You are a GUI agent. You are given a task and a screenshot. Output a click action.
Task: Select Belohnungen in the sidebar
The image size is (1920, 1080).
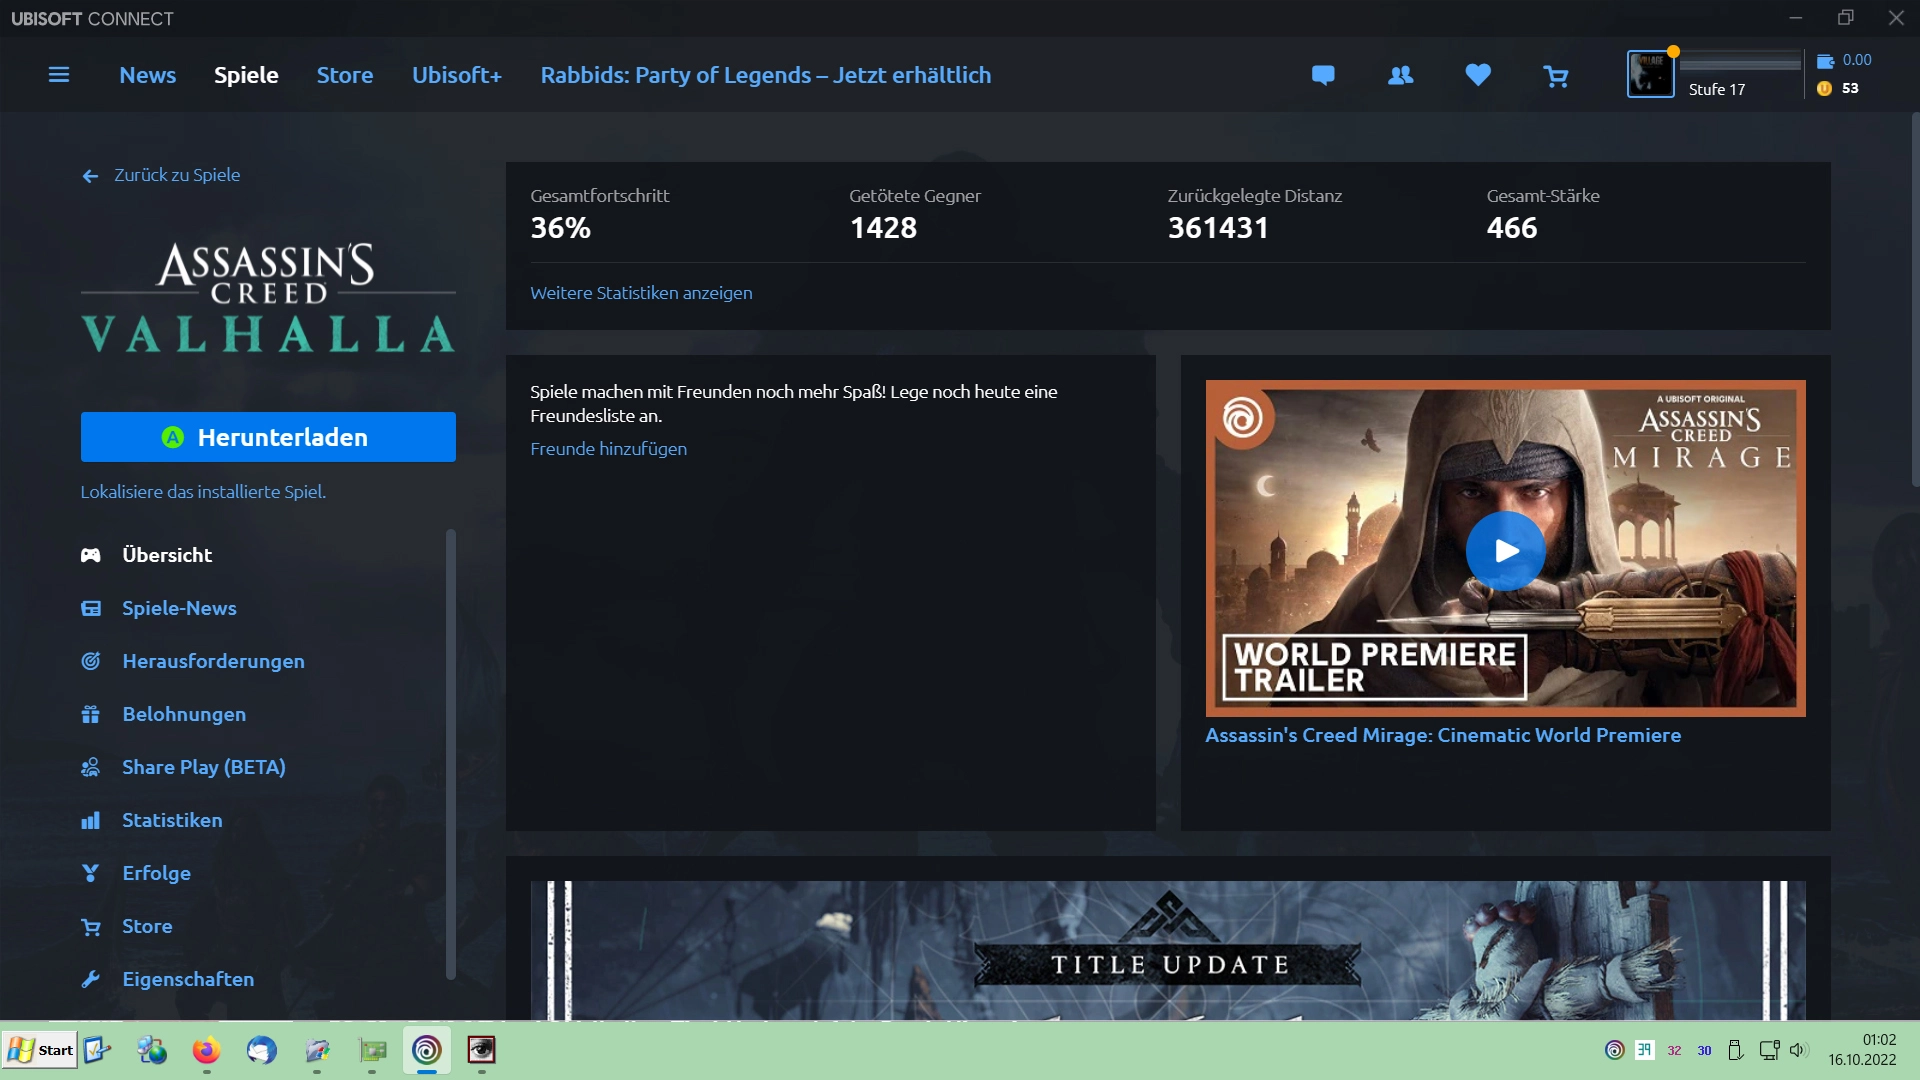[184, 714]
